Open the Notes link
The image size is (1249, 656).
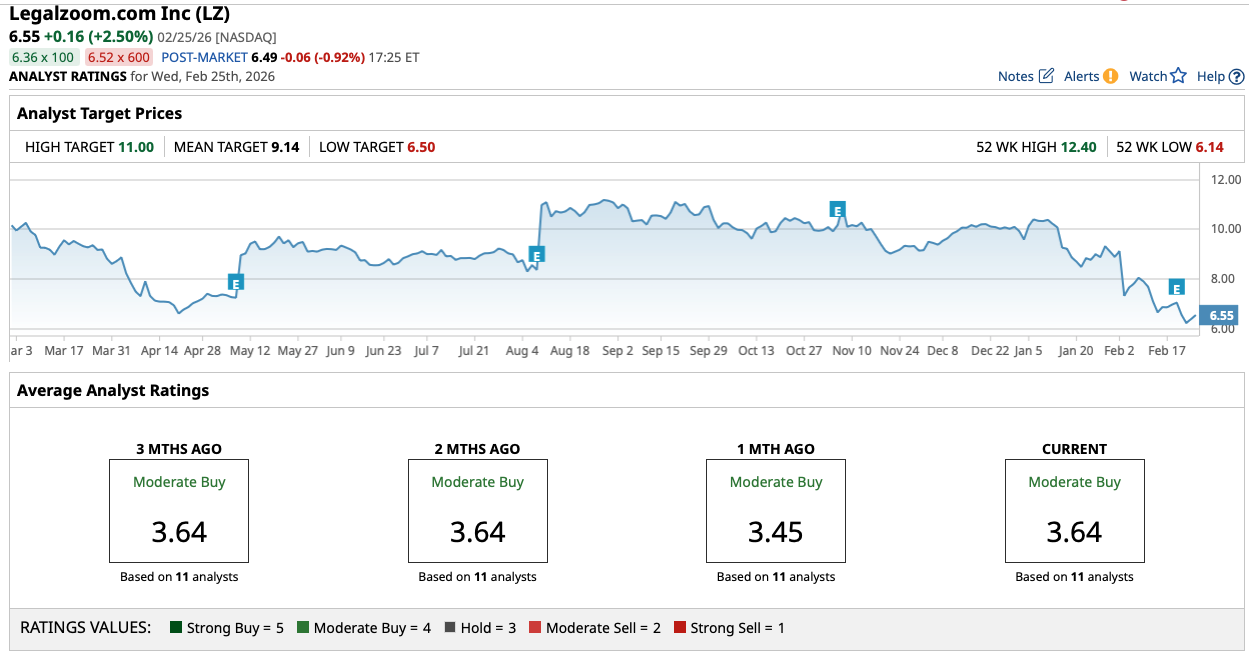click(1015, 76)
